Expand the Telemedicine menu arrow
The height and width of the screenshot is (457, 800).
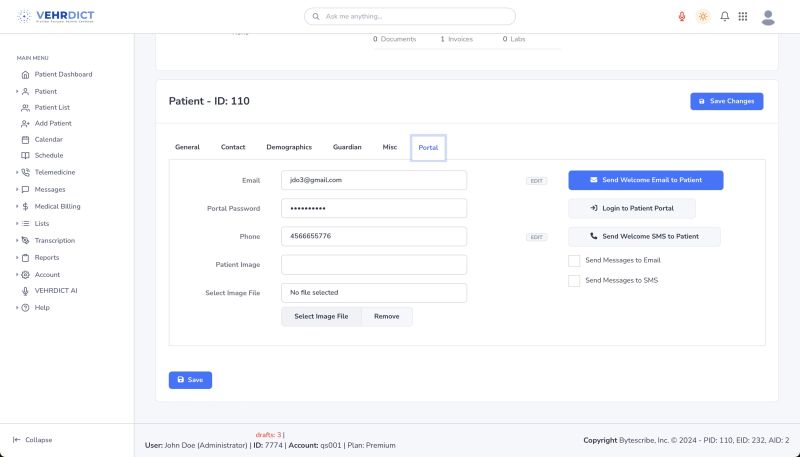pos(17,172)
